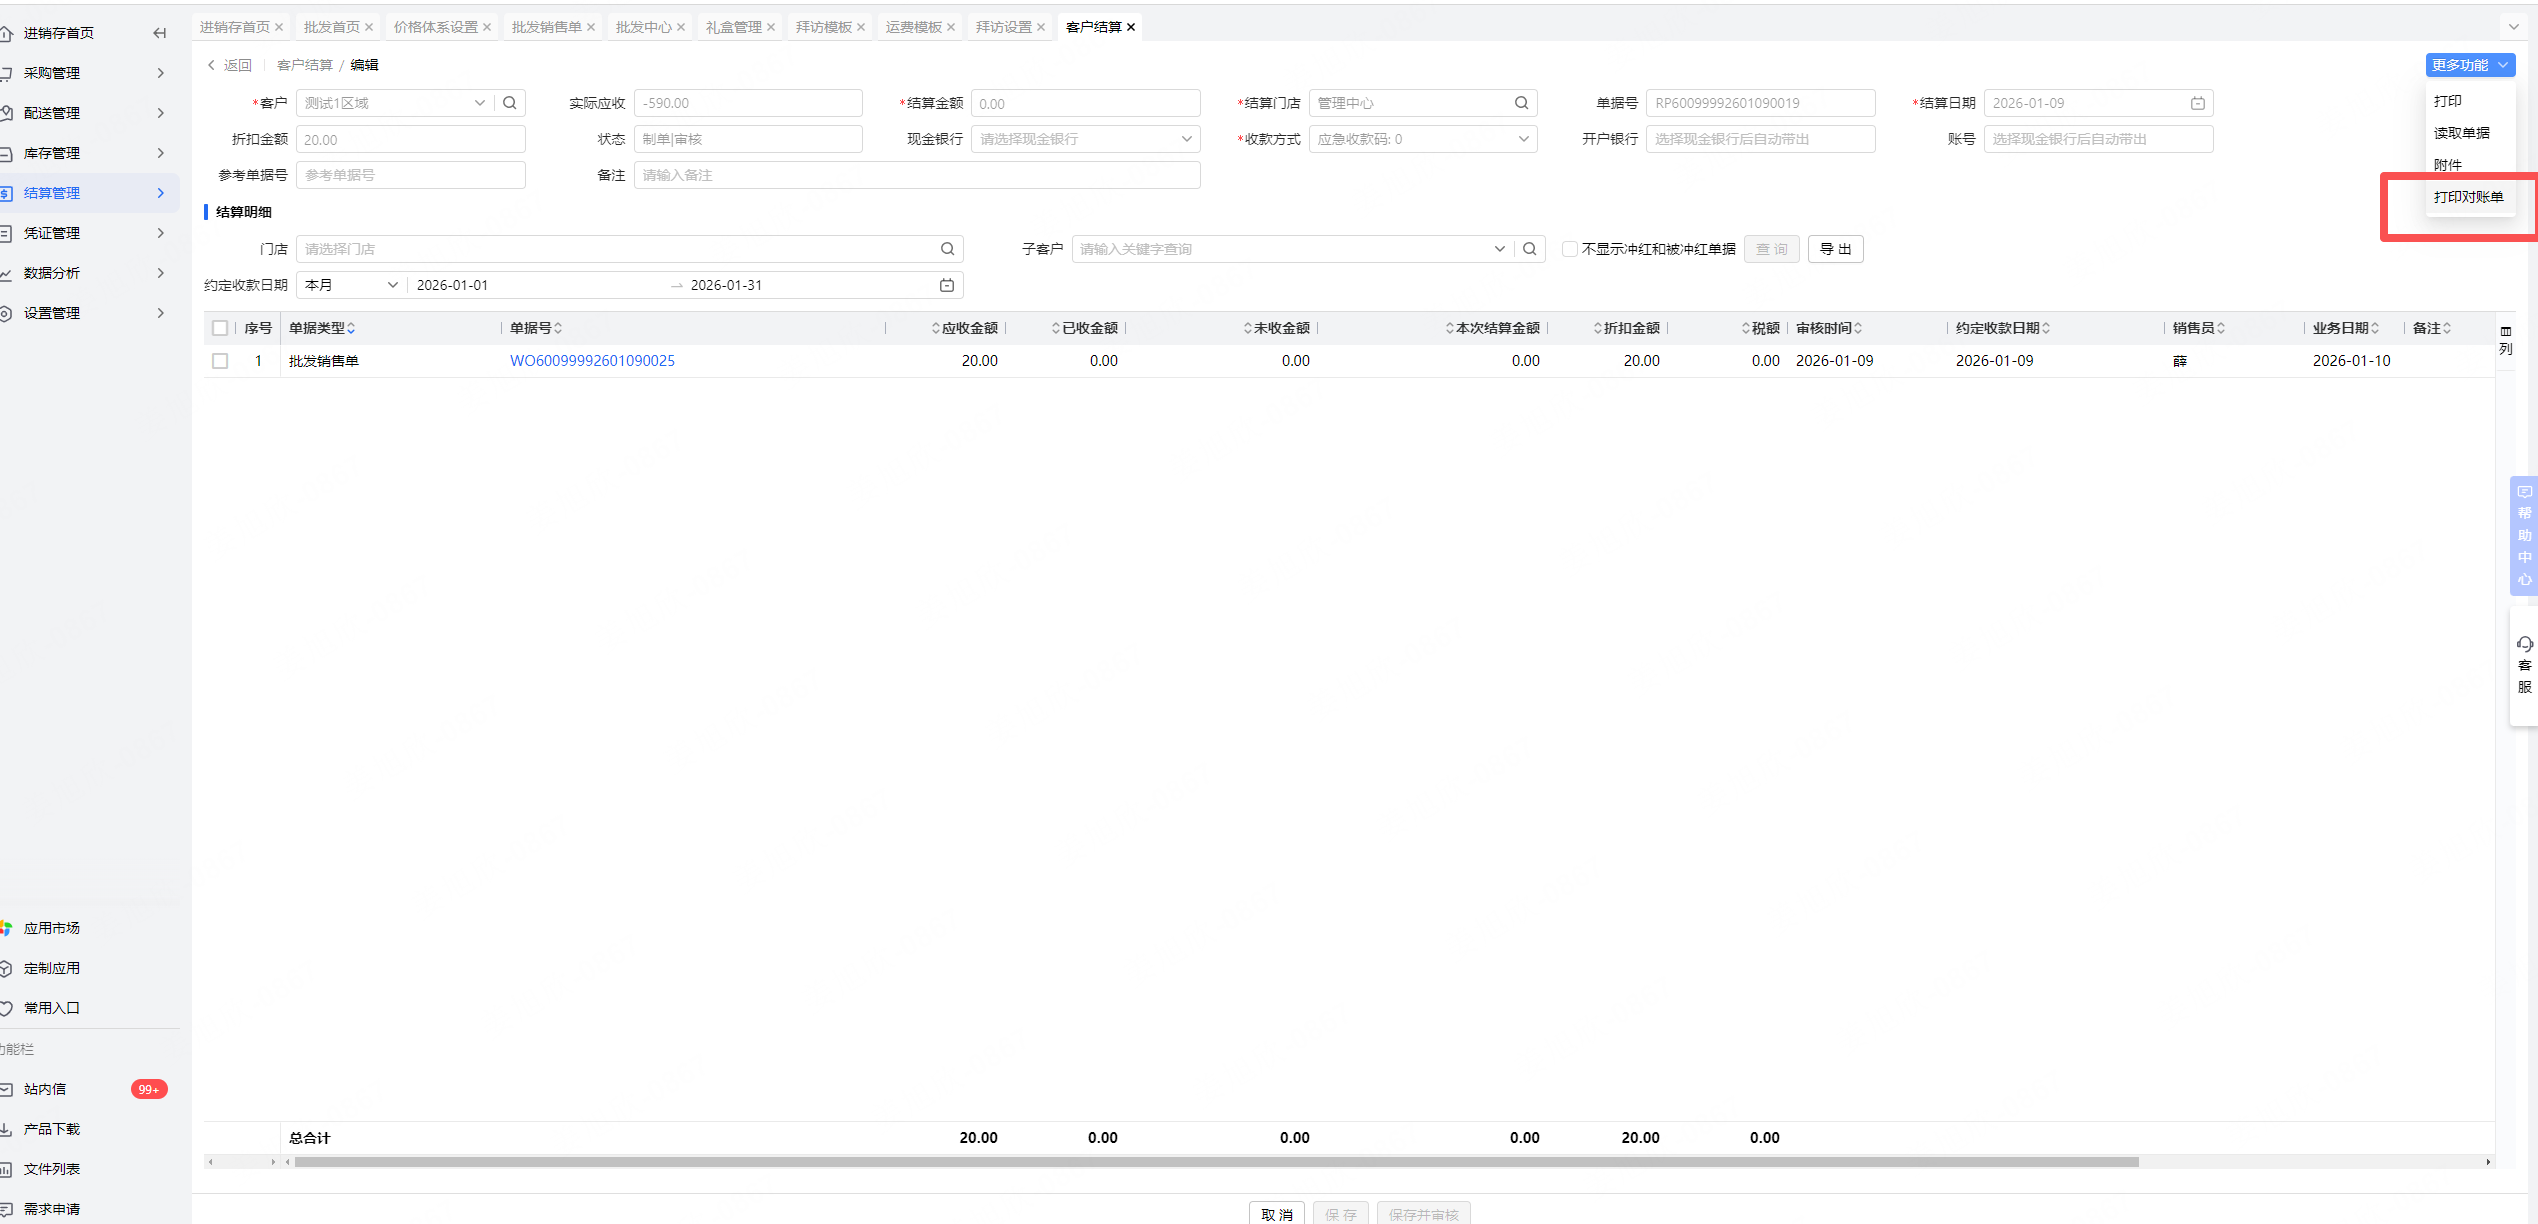Image resolution: width=2538 pixels, height=1224 pixels.
Task: Switch to the 批发中心 tab
Action: [x=643, y=27]
